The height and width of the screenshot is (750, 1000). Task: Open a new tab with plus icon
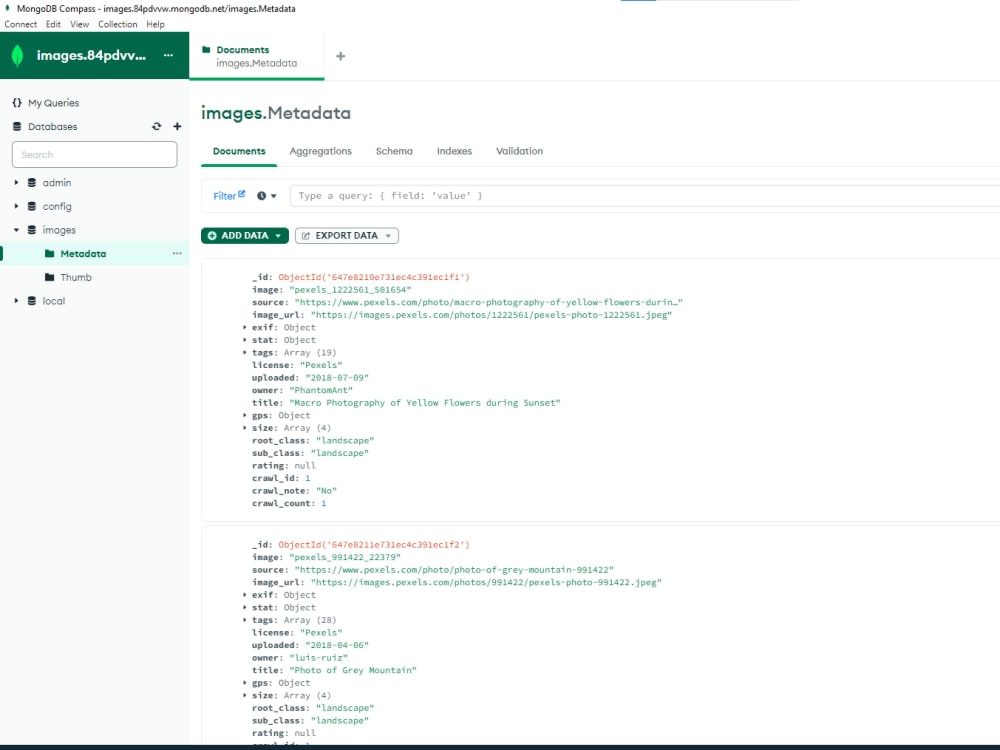point(341,56)
